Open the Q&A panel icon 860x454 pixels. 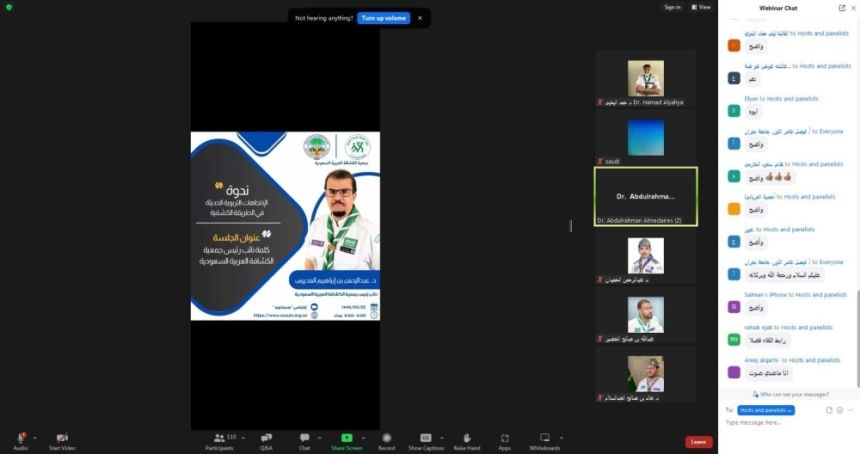tap(266, 437)
